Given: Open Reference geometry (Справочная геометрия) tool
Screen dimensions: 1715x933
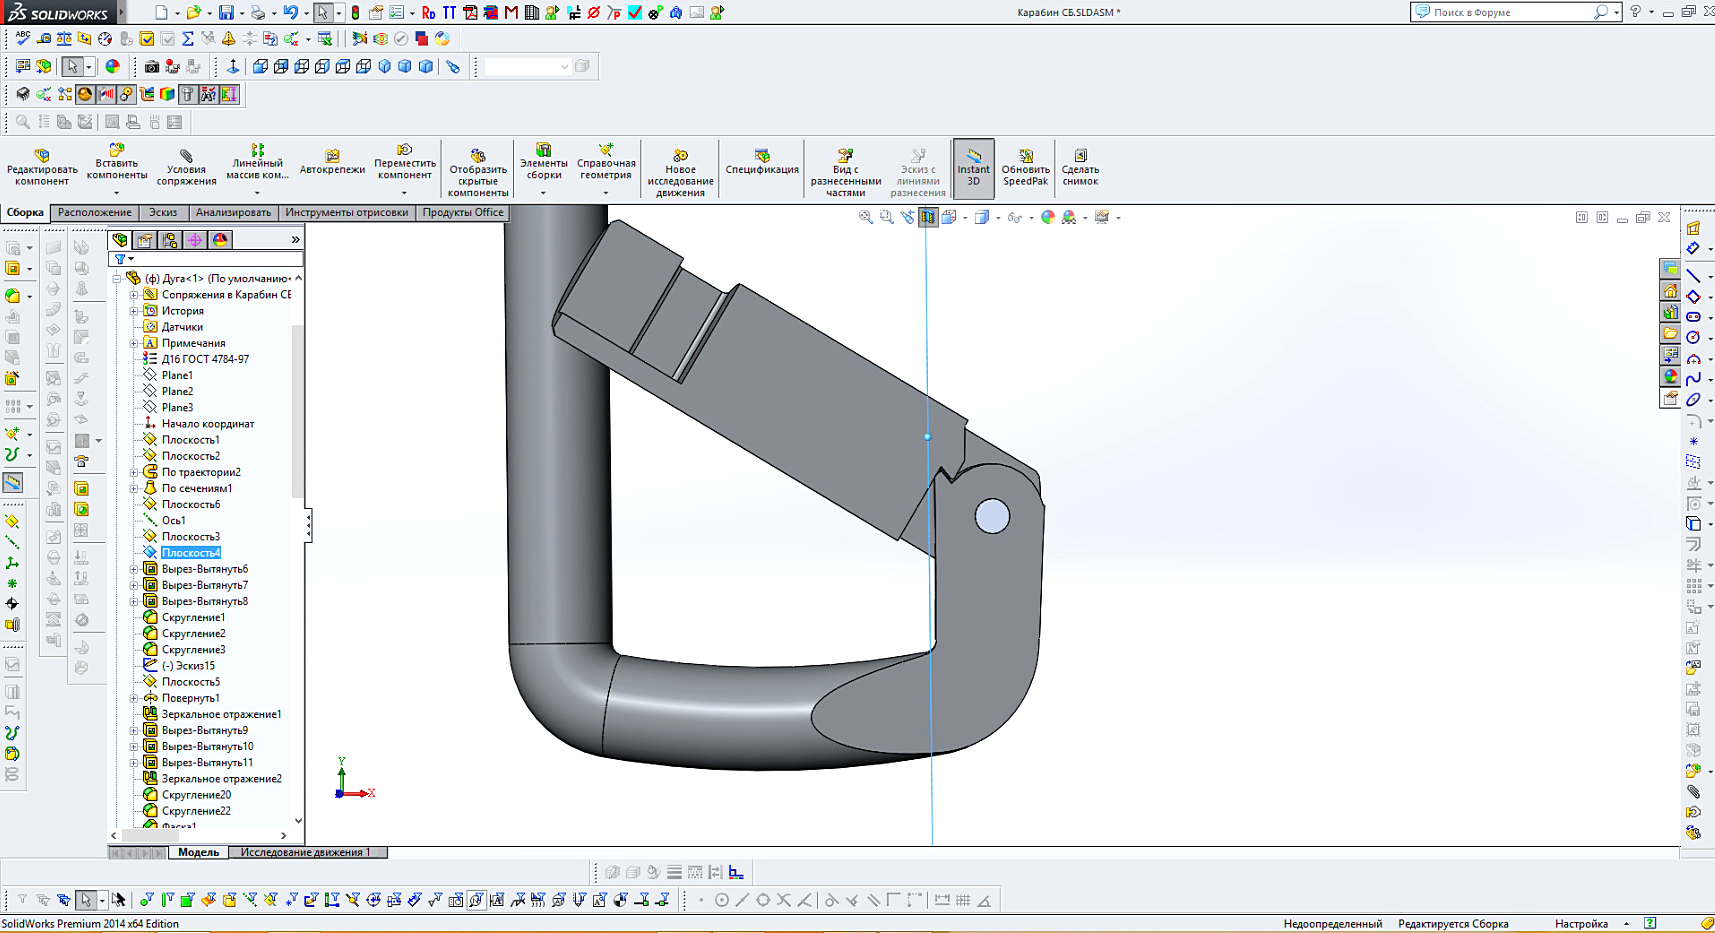Looking at the screenshot, I should click(606, 162).
